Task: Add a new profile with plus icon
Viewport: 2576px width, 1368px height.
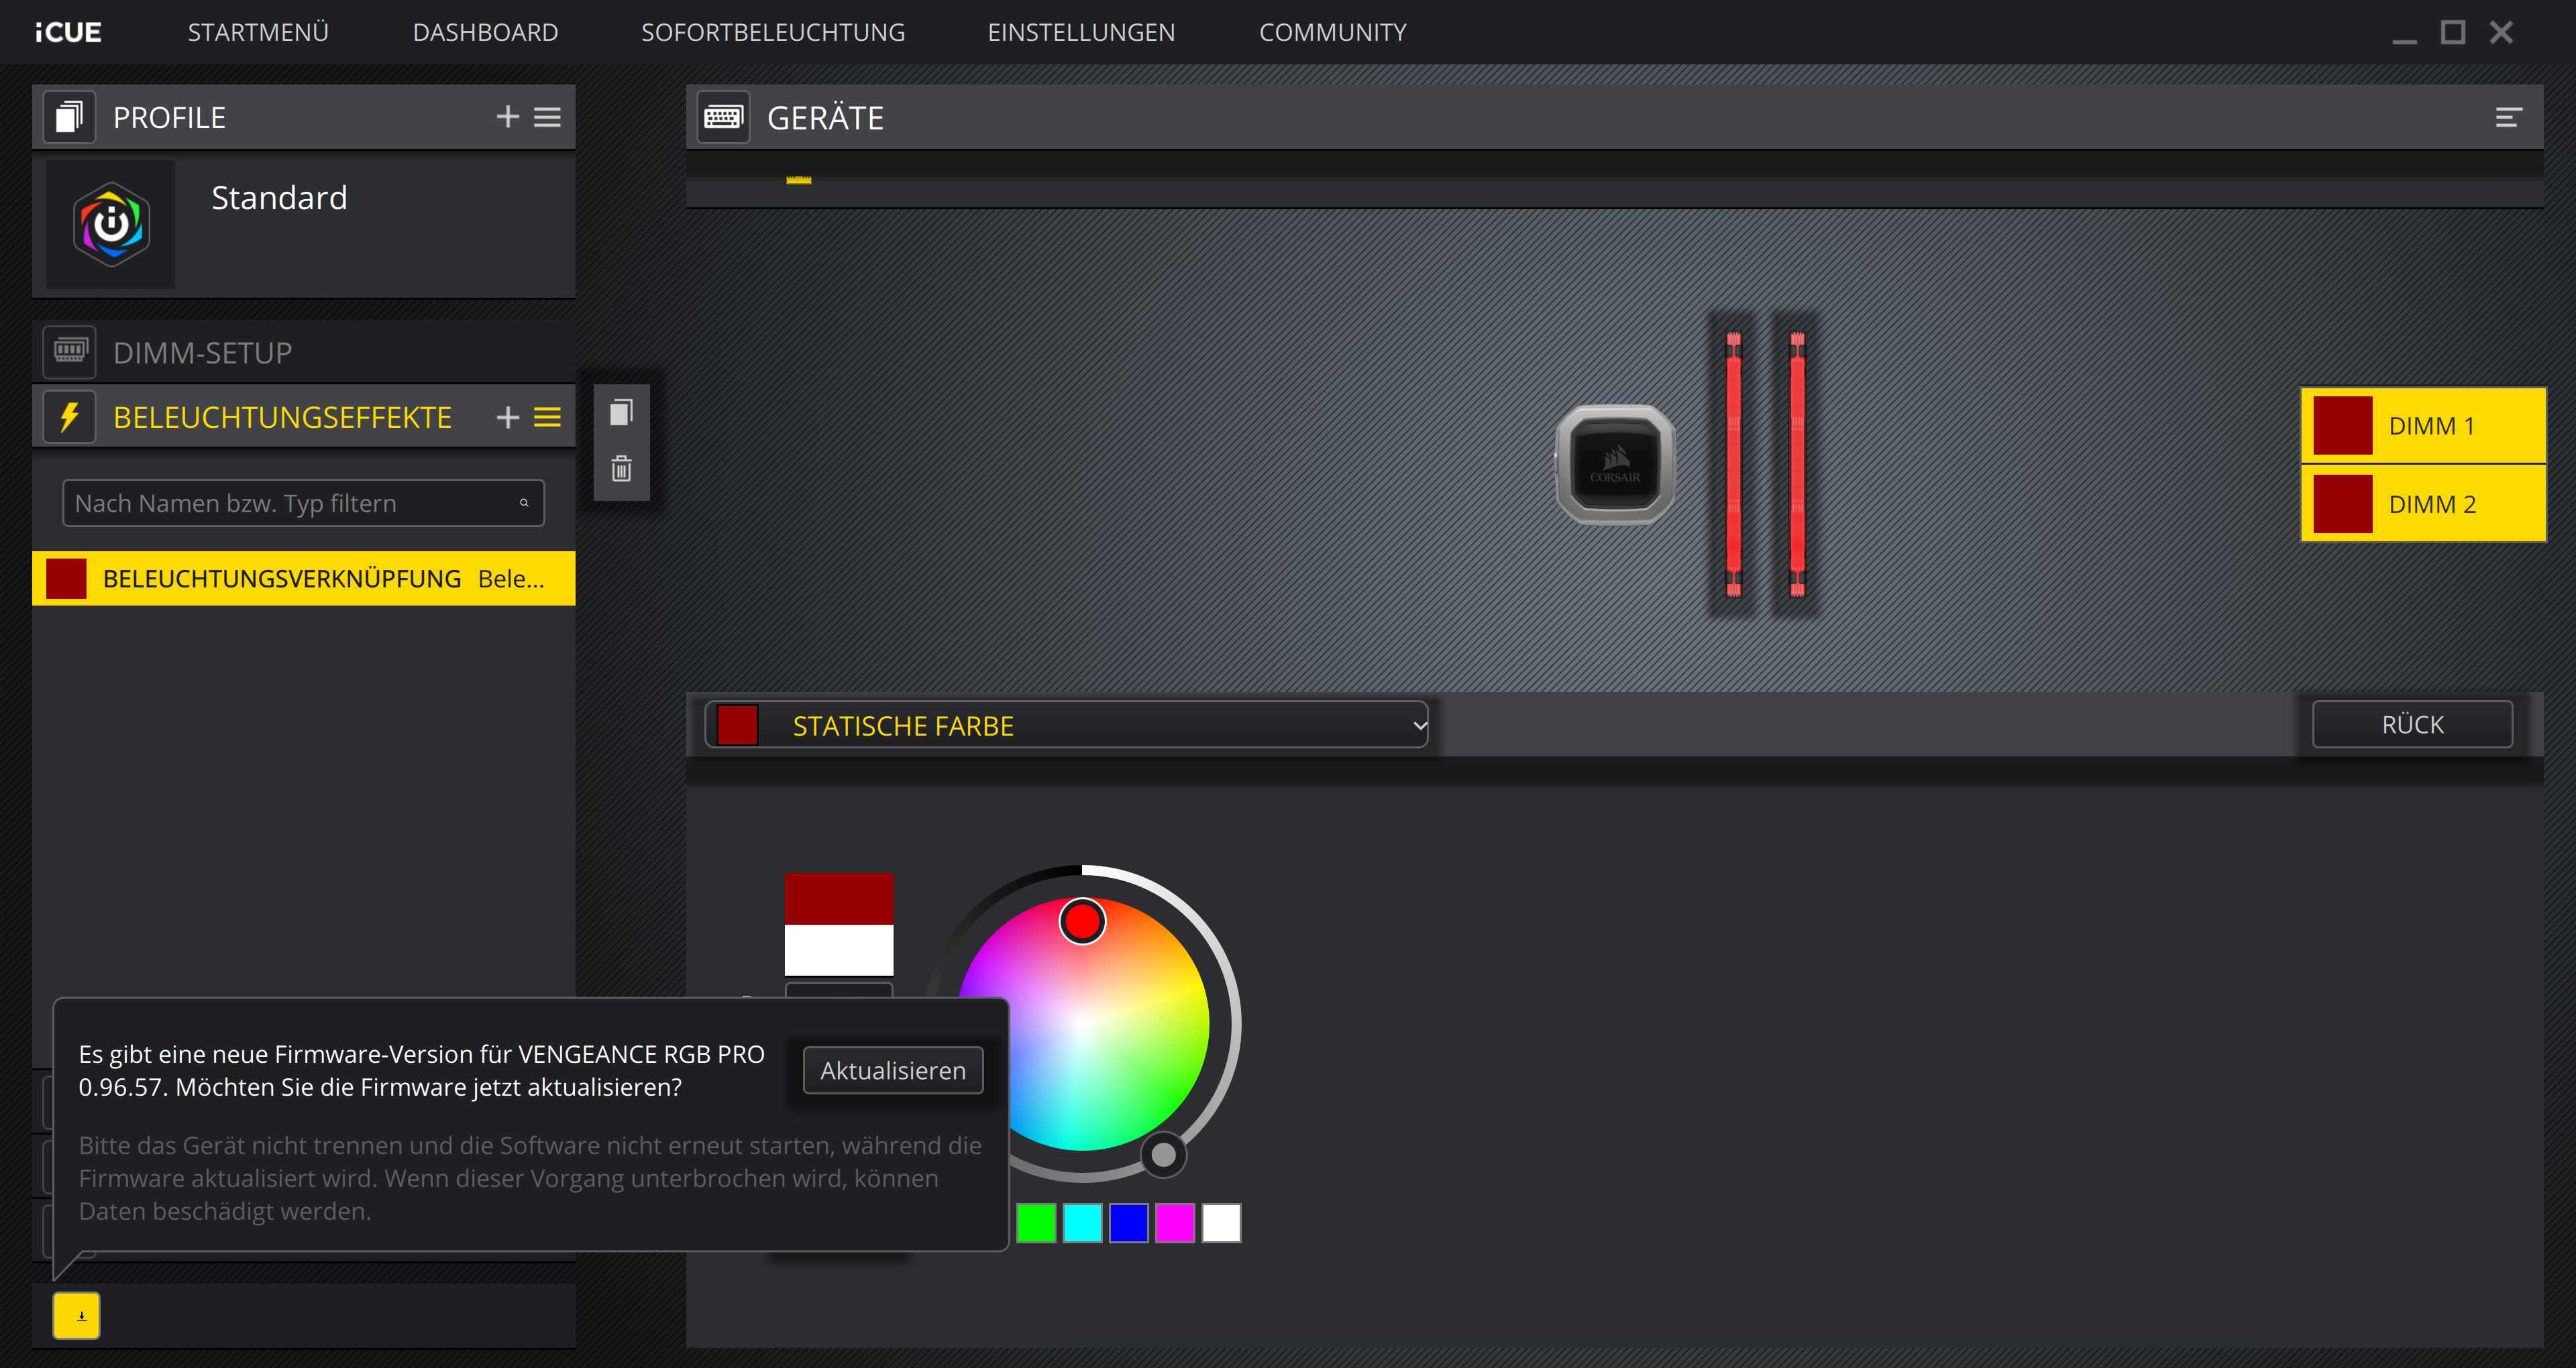Action: (x=508, y=117)
